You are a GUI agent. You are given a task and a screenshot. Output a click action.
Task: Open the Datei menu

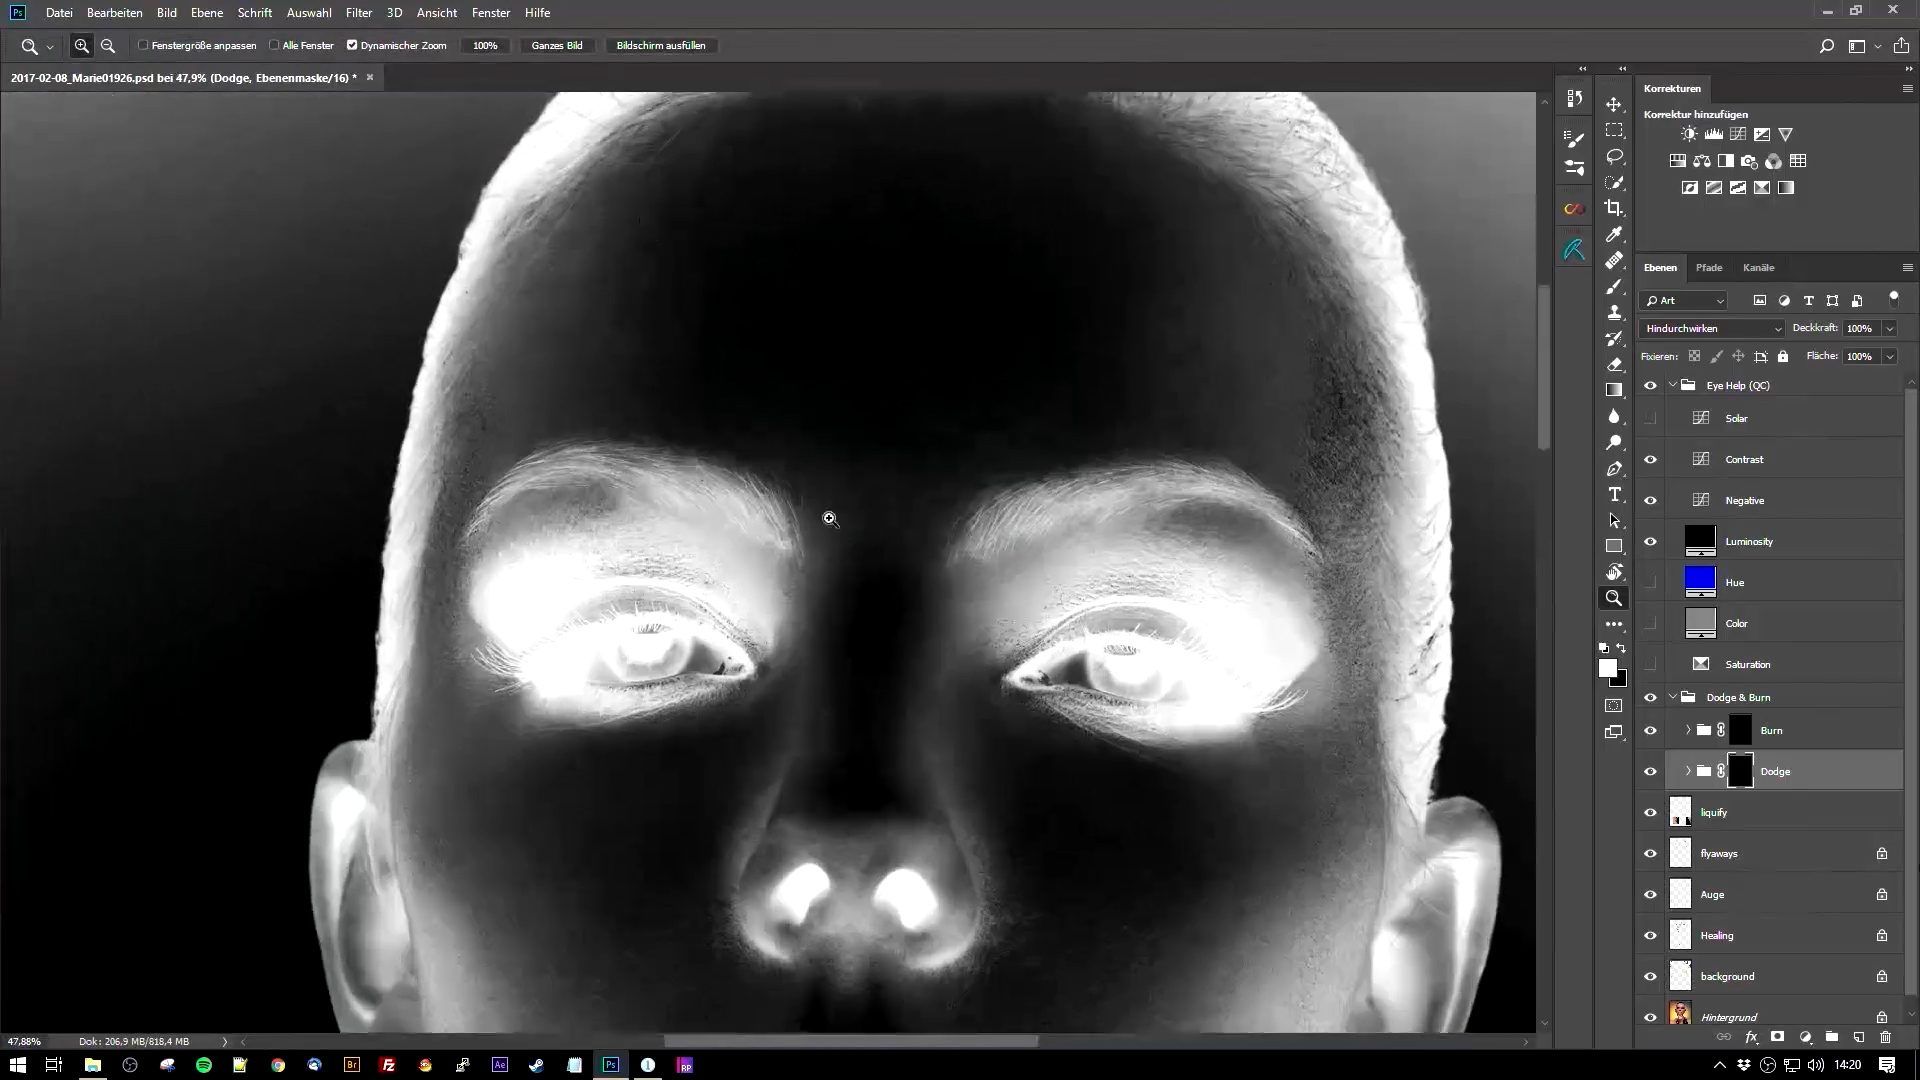point(59,13)
